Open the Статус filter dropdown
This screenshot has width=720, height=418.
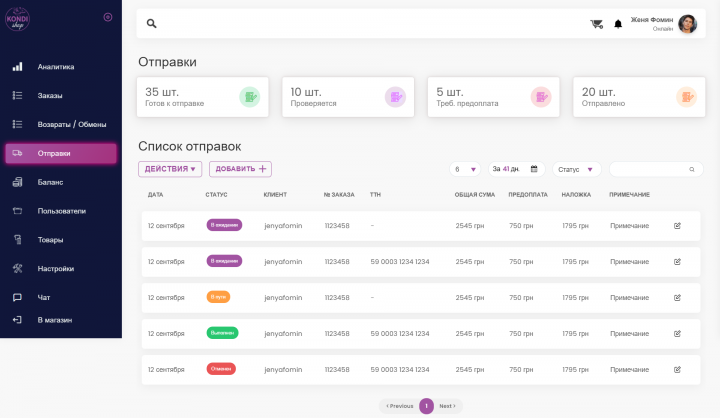click(x=576, y=169)
